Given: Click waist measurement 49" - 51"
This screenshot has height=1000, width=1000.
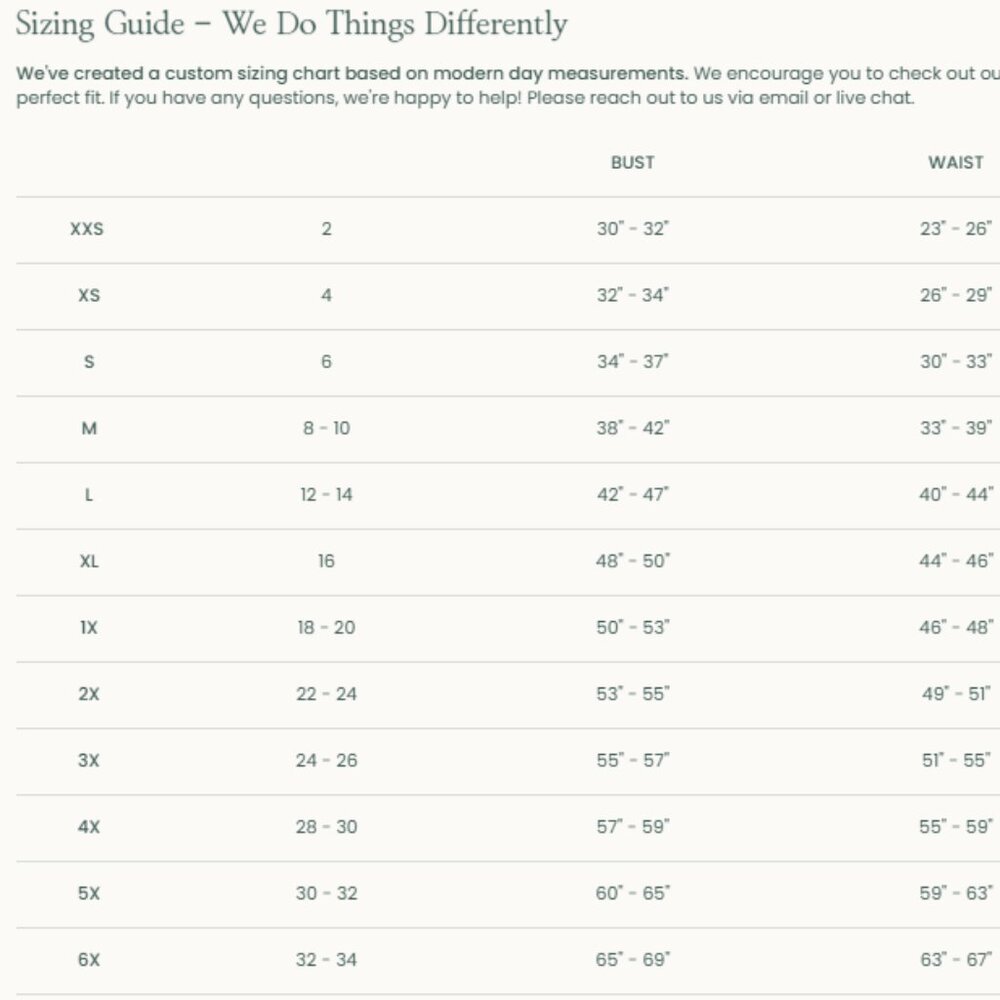Looking at the screenshot, I should pyautogui.click(x=955, y=694).
